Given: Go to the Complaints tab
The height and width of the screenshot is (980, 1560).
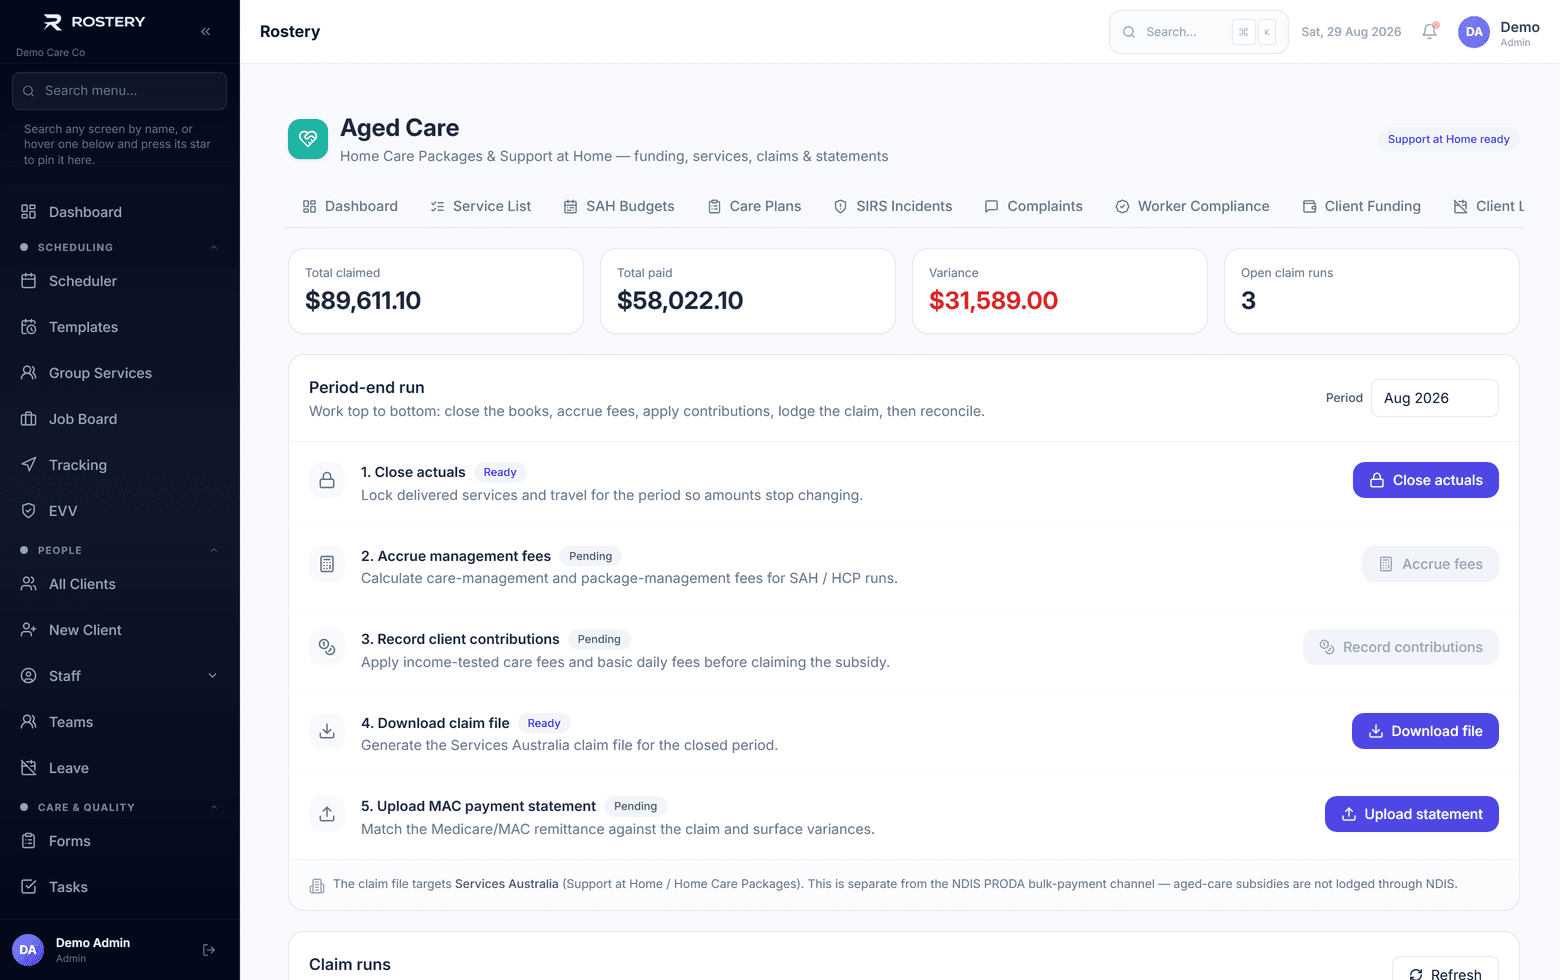Looking at the screenshot, I should point(1033,206).
